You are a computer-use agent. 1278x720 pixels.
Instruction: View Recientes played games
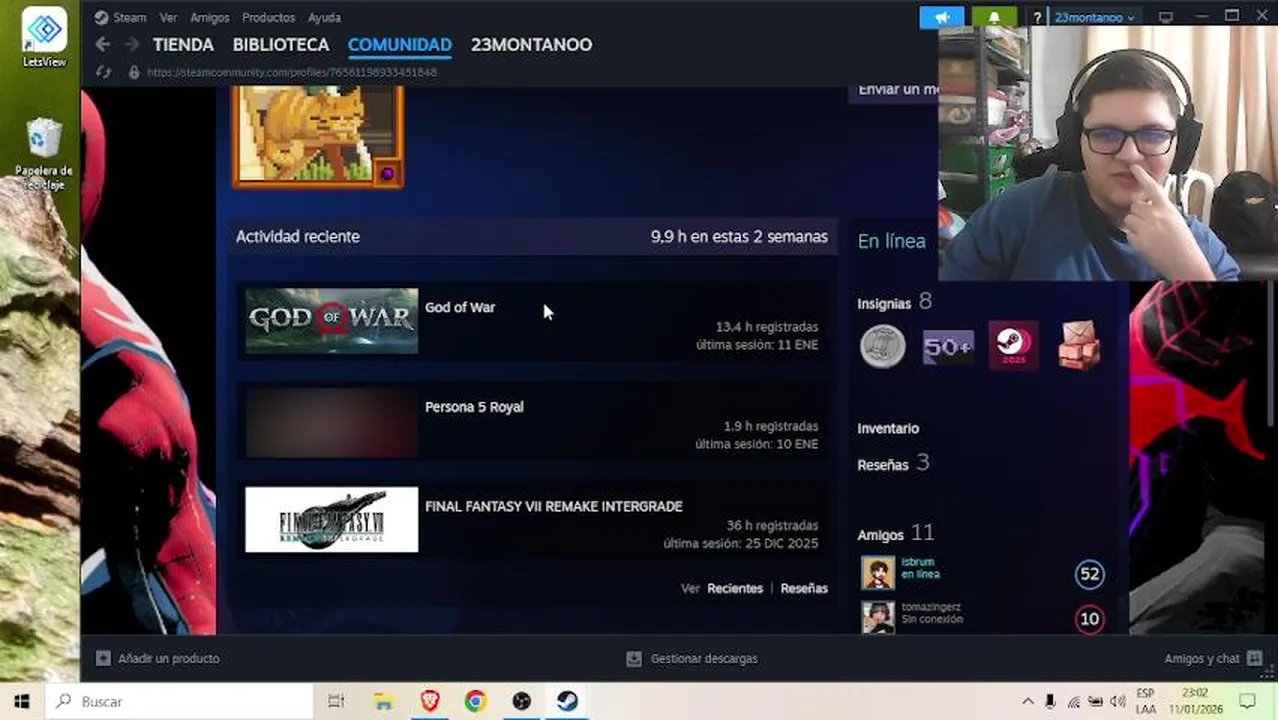pos(735,588)
